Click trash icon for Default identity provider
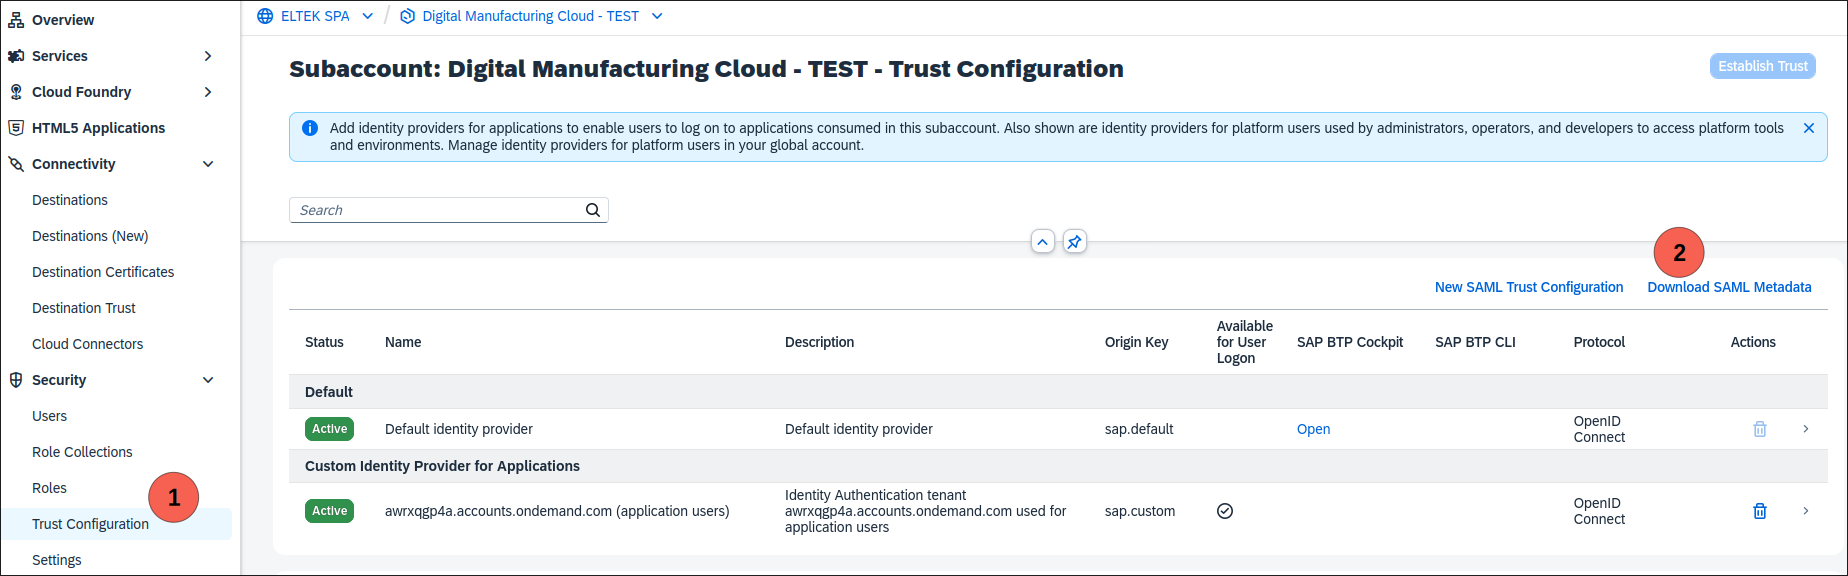 click(1759, 429)
